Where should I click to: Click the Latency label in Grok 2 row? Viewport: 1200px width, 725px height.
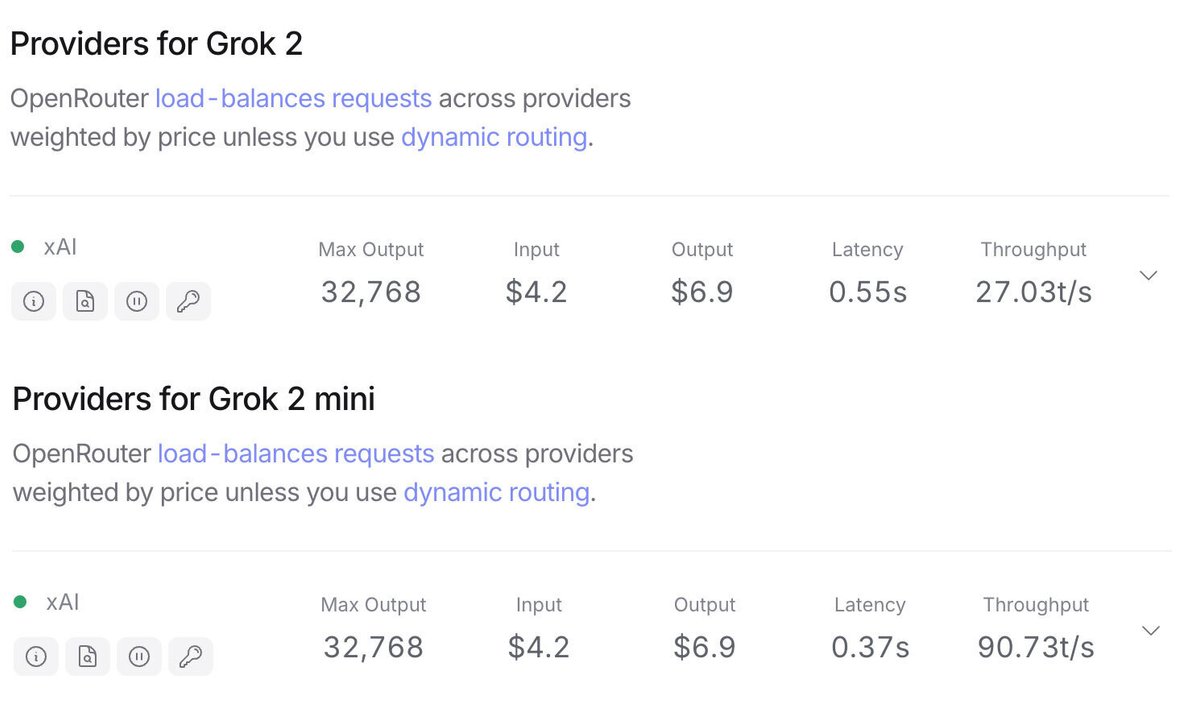867,250
